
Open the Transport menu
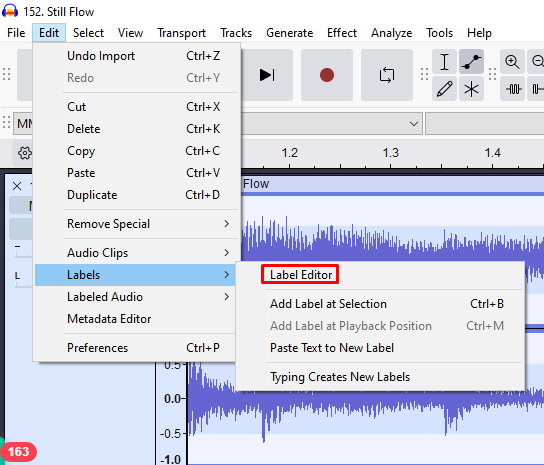point(181,33)
